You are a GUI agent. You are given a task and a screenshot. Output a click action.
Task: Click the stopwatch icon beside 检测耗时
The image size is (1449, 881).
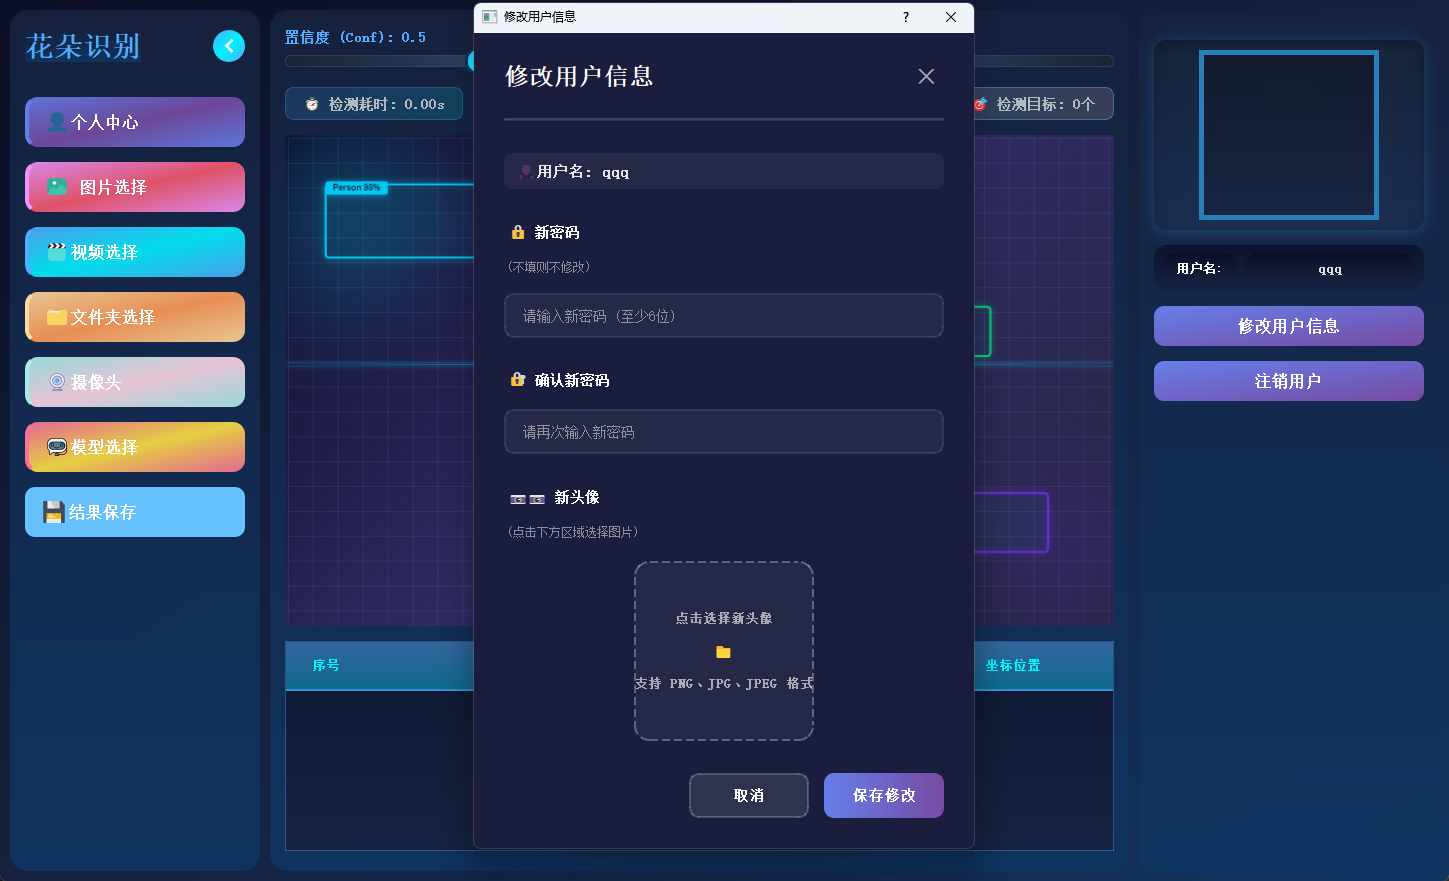(312, 104)
